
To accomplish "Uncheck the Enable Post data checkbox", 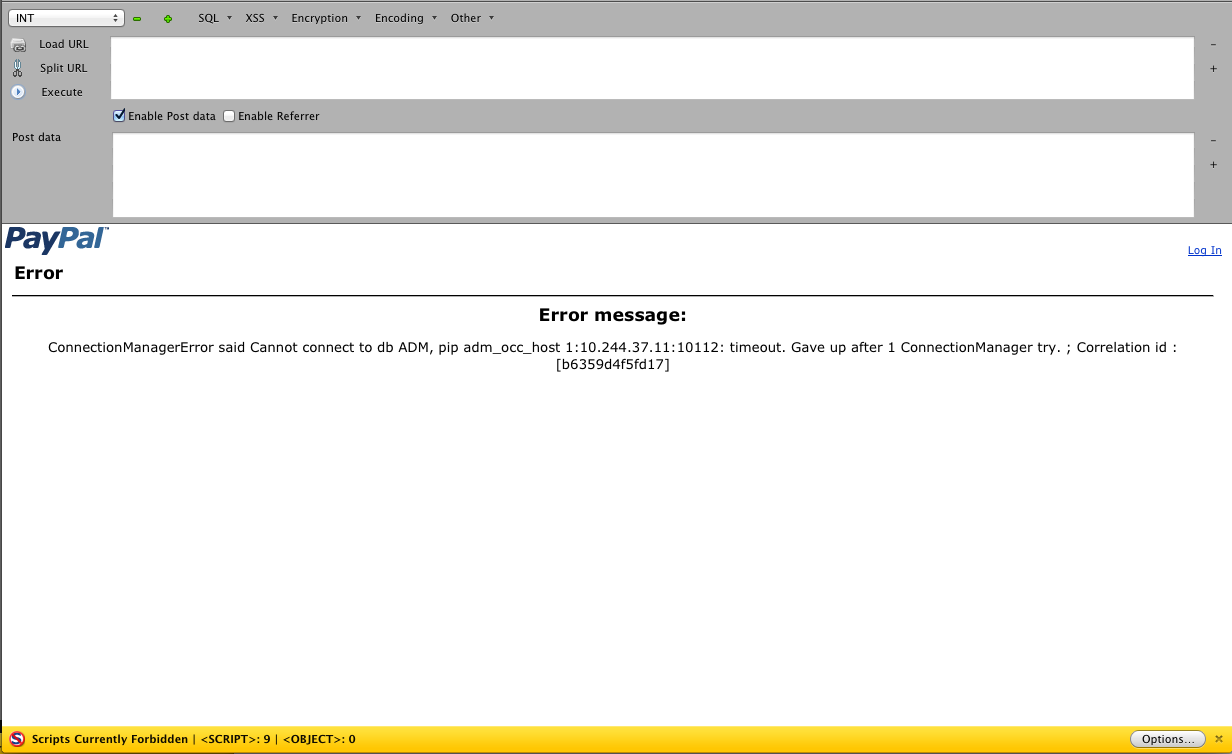I will (119, 116).
